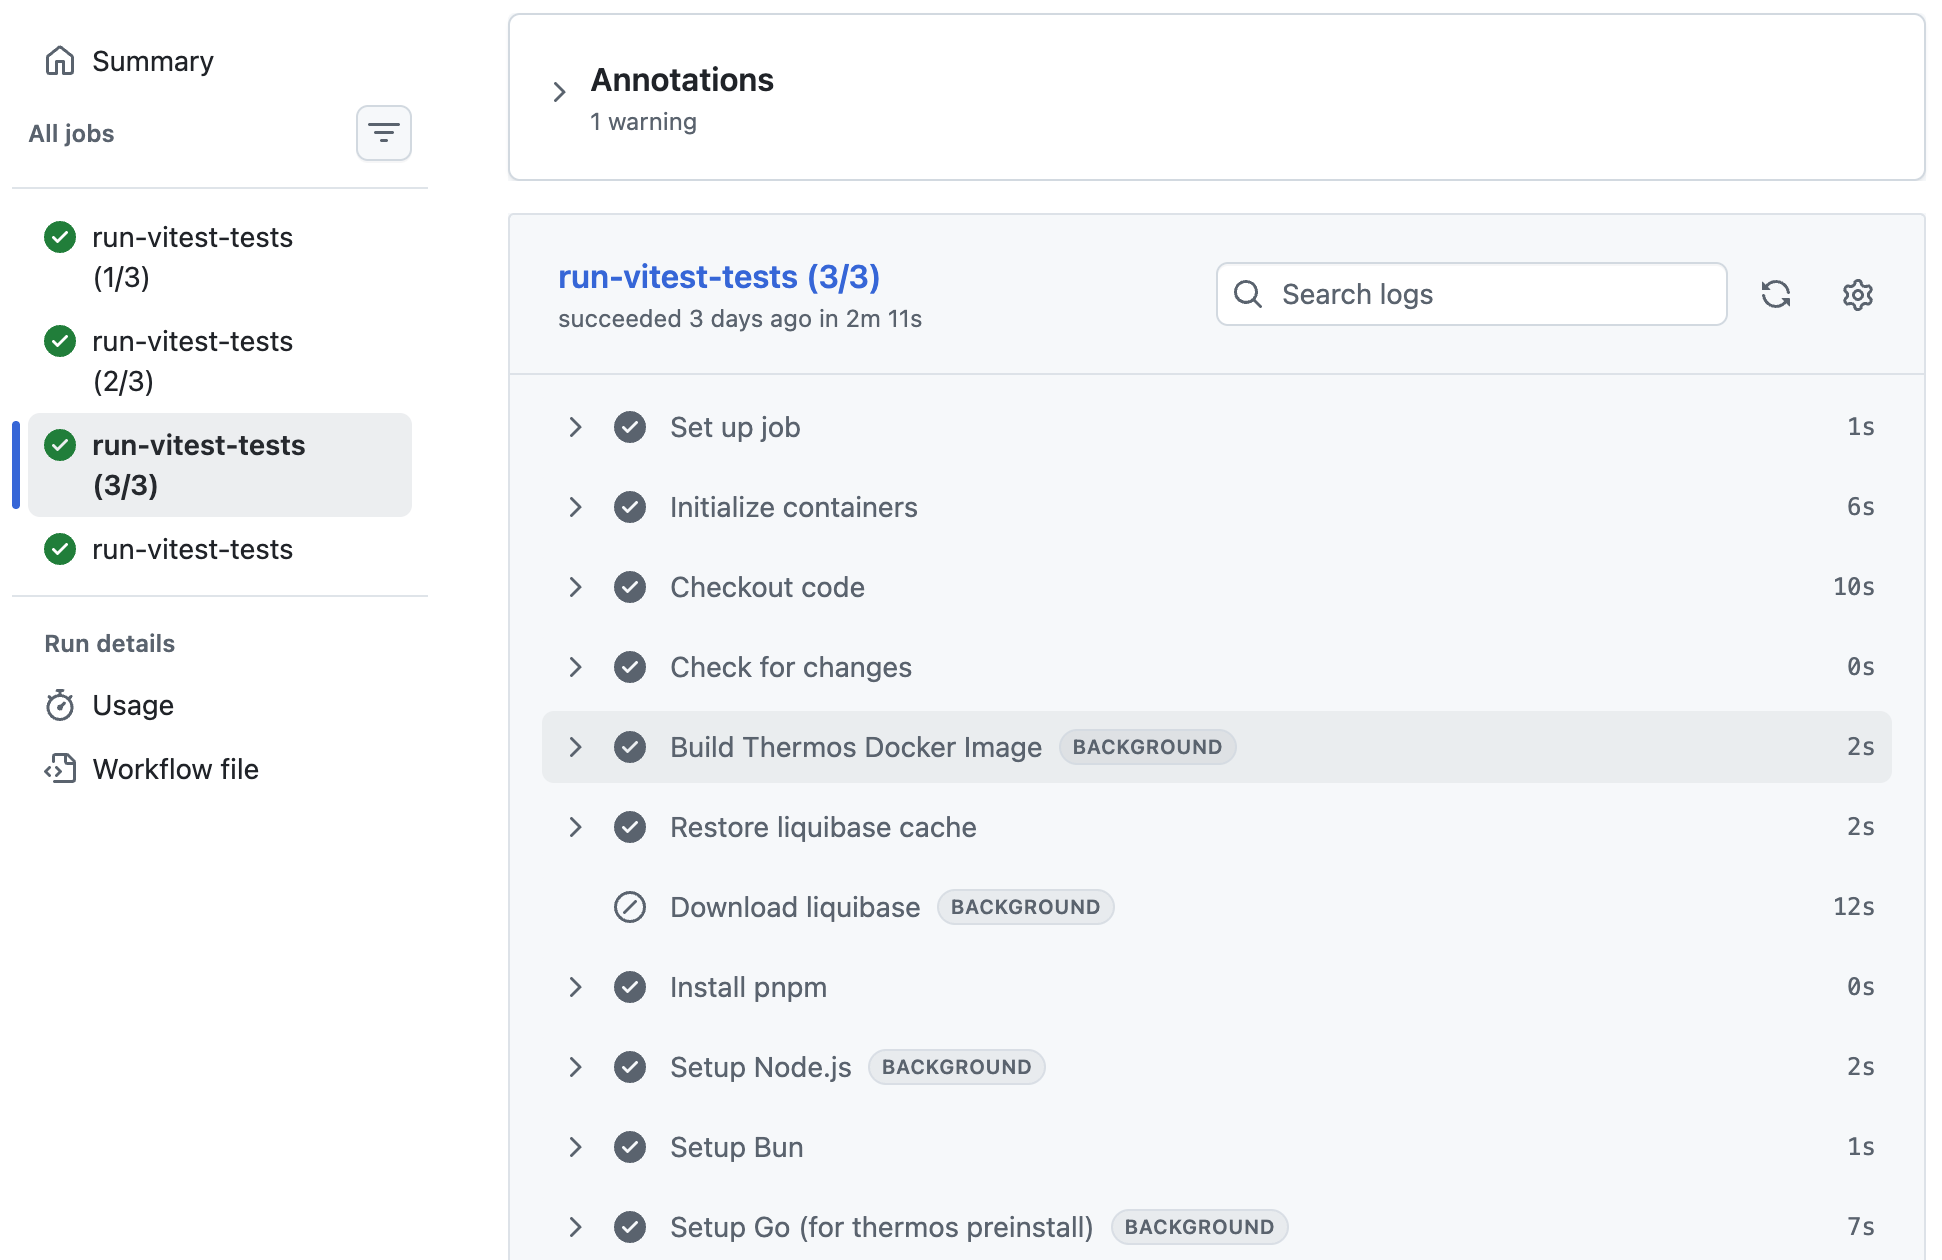Expand the Setup Node.js step

[575, 1067]
